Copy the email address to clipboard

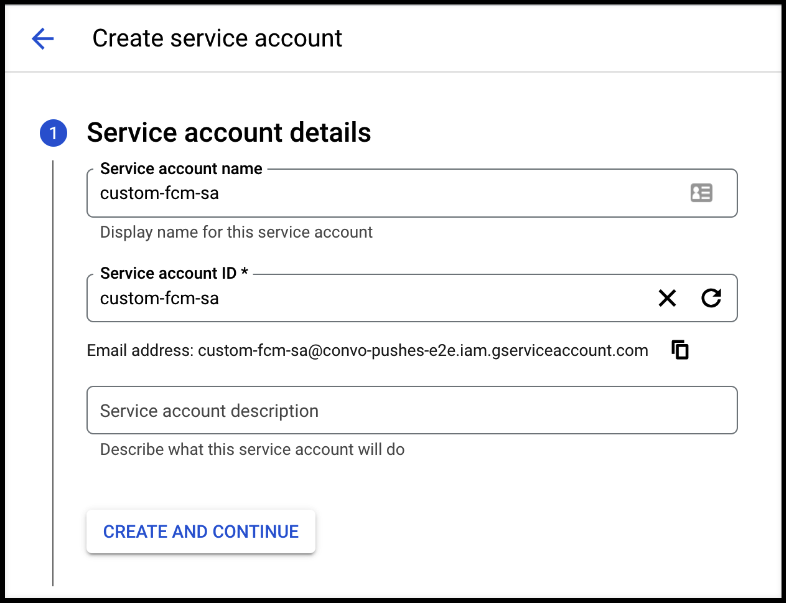coord(680,349)
